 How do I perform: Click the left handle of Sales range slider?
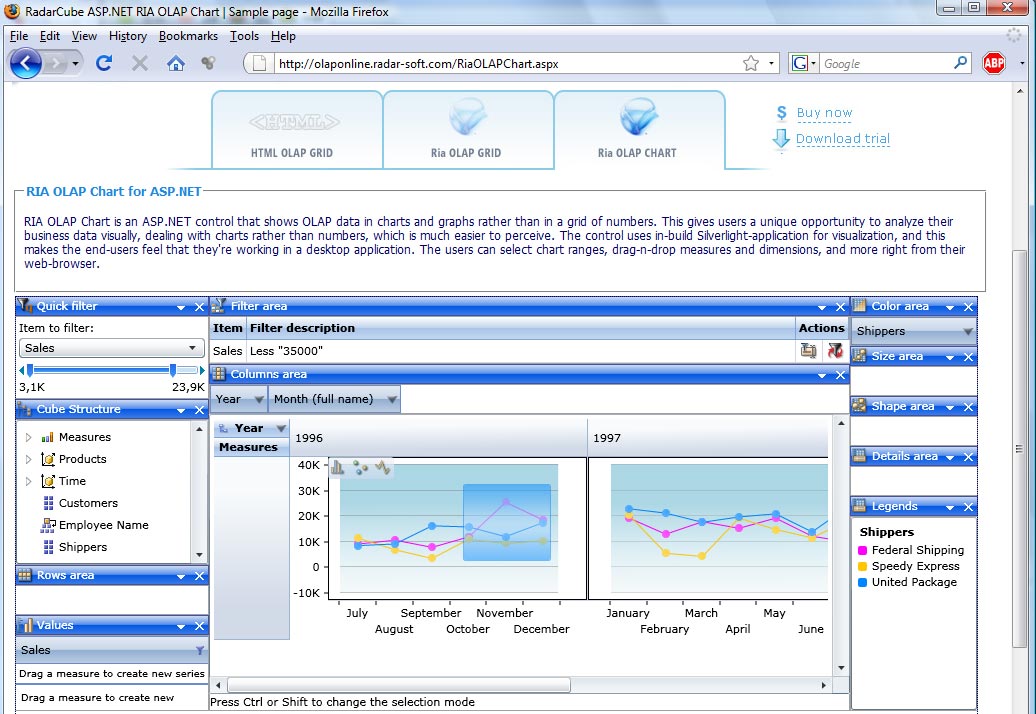[30, 370]
